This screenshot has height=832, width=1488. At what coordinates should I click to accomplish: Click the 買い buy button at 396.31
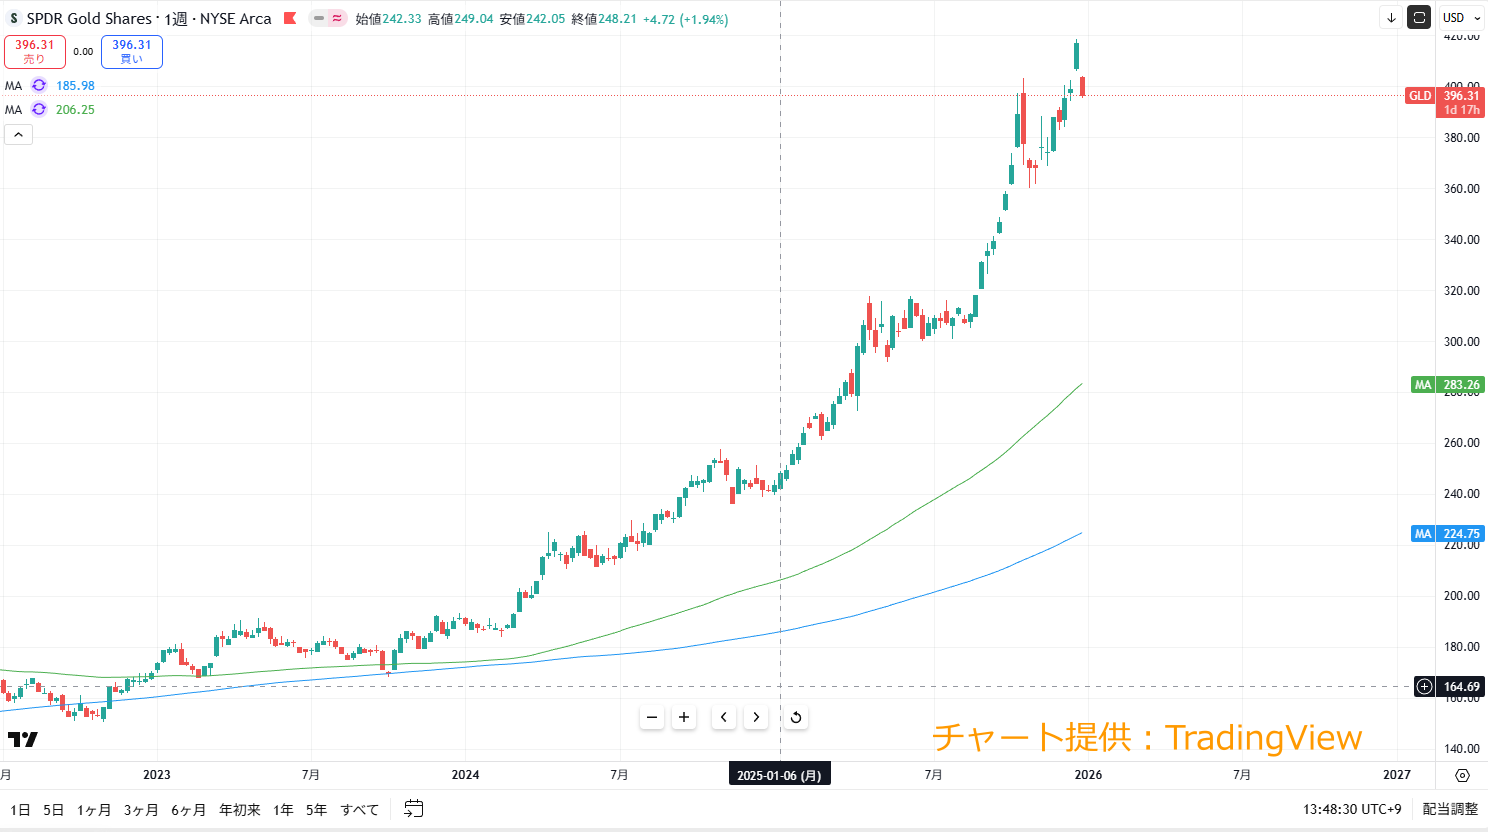coord(132,52)
